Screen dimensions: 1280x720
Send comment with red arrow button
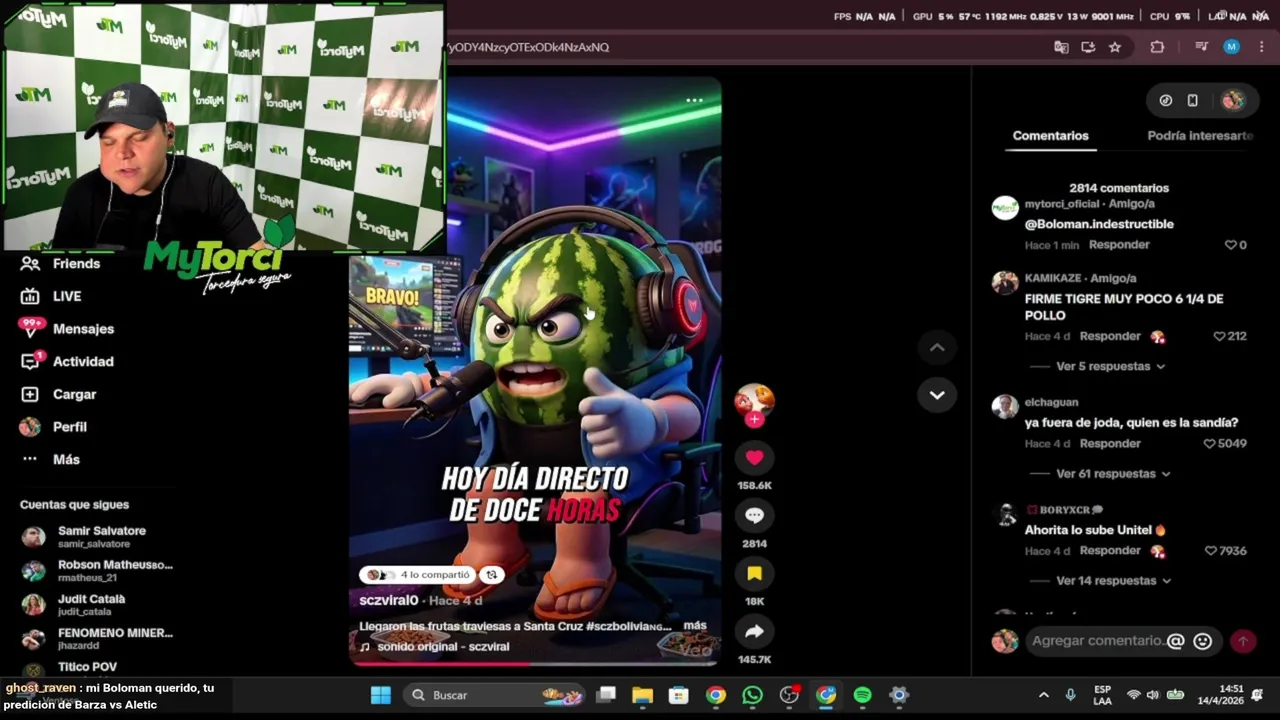click(x=1243, y=641)
